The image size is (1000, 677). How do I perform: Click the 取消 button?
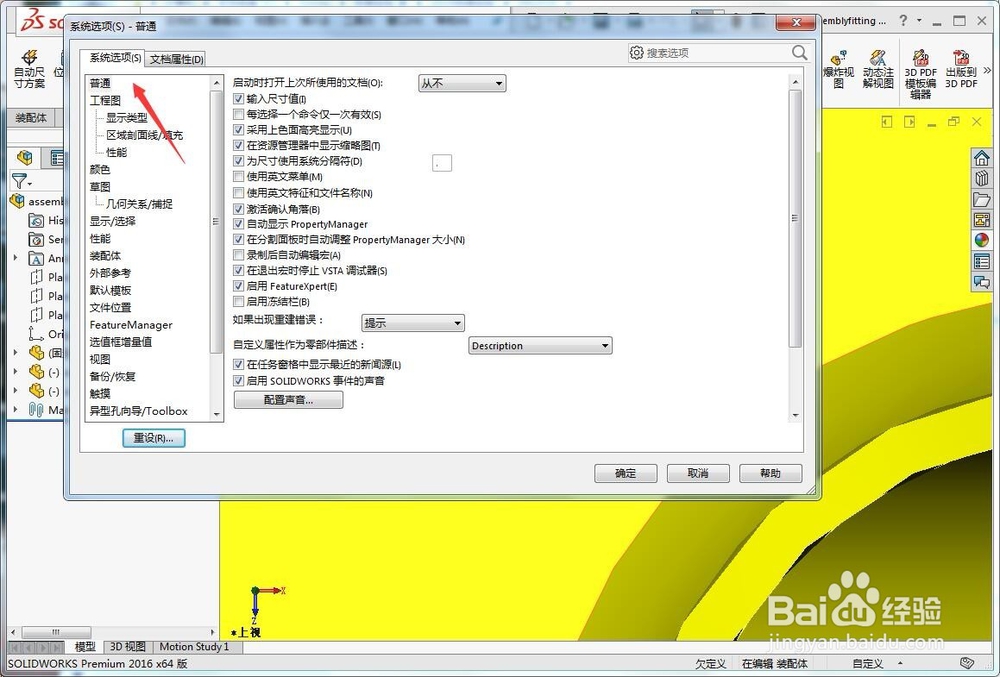[x=698, y=473]
